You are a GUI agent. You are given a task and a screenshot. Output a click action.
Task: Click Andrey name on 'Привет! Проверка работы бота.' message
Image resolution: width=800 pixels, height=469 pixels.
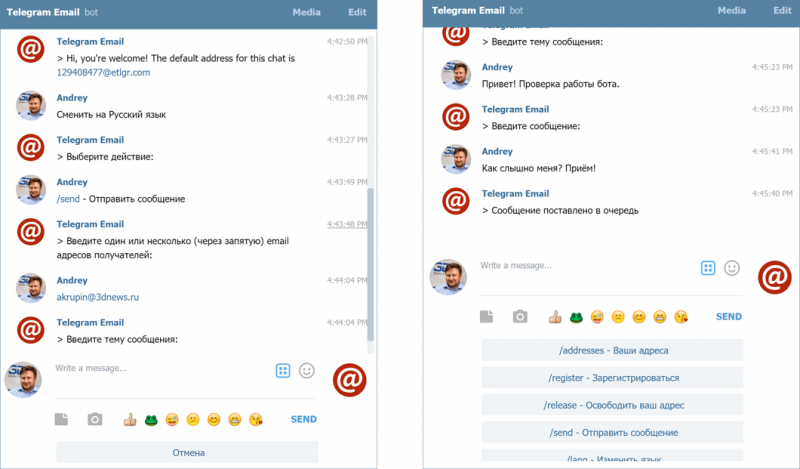(x=497, y=67)
